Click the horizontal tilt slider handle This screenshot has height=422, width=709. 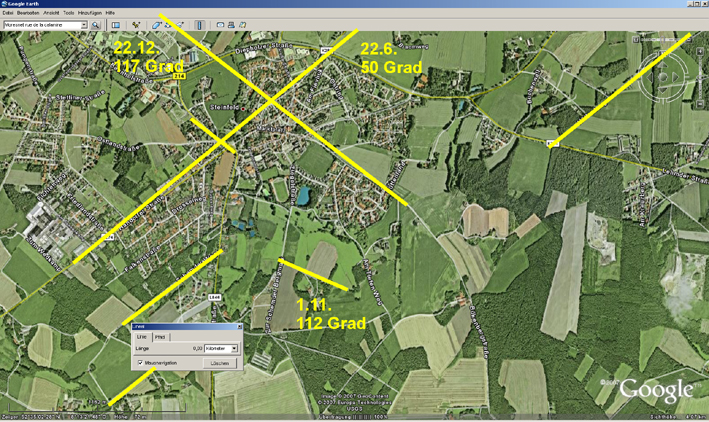click(662, 40)
